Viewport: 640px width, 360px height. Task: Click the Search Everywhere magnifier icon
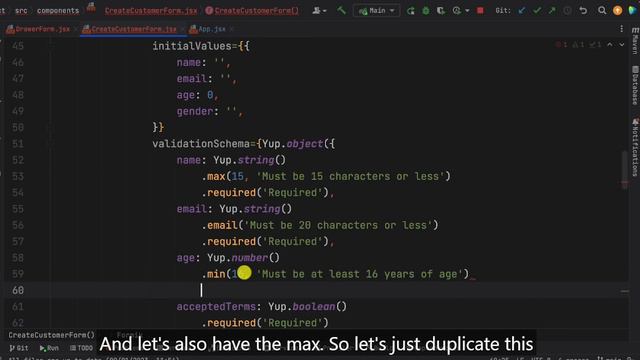click(x=602, y=11)
